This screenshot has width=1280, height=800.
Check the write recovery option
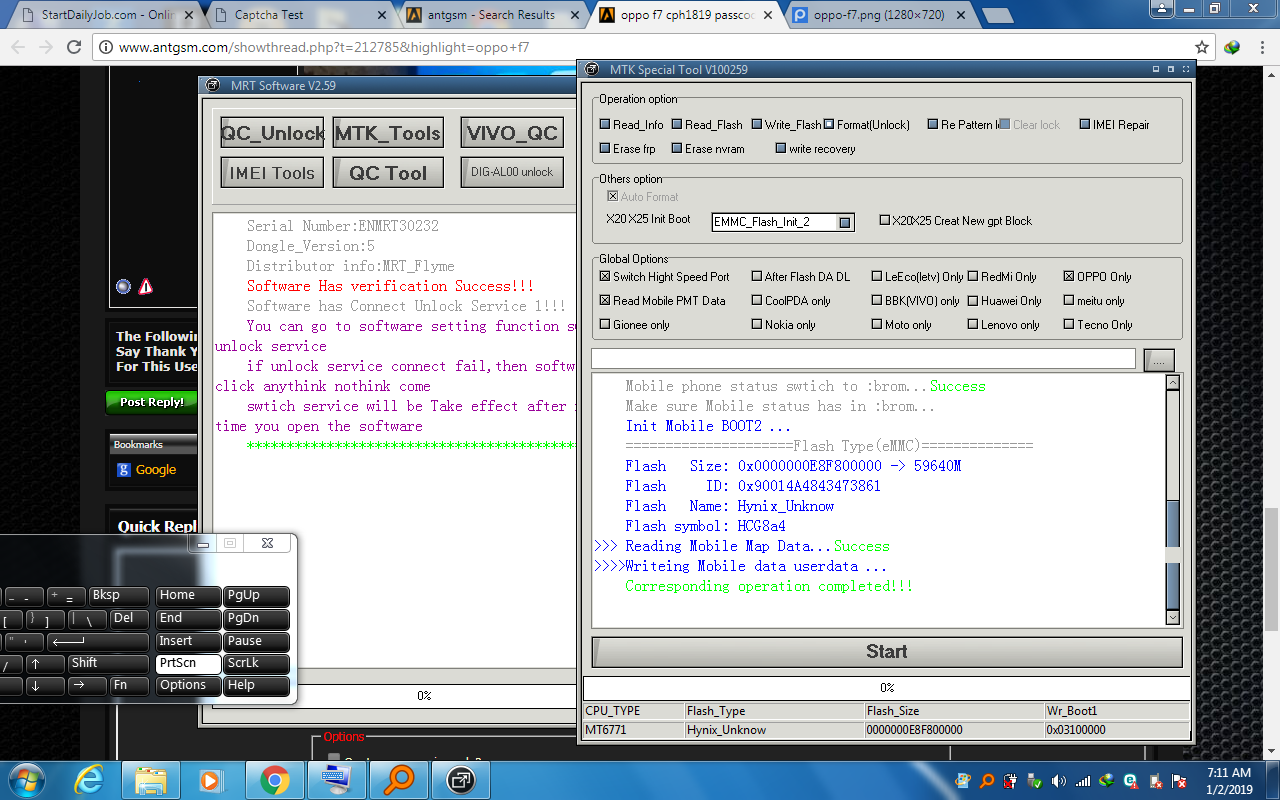coord(781,149)
